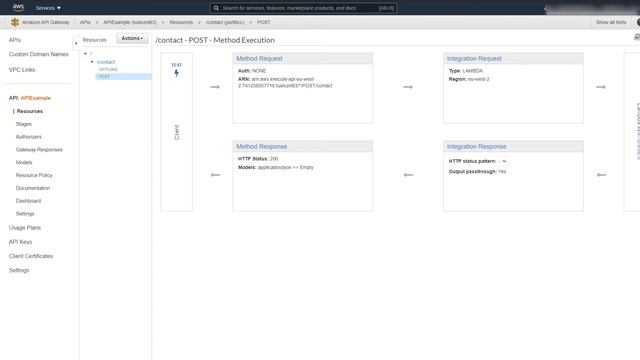This screenshot has height=360, width=640.
Task: Open API-level Settings under APIExample
Action: click(x=25, y=214)
